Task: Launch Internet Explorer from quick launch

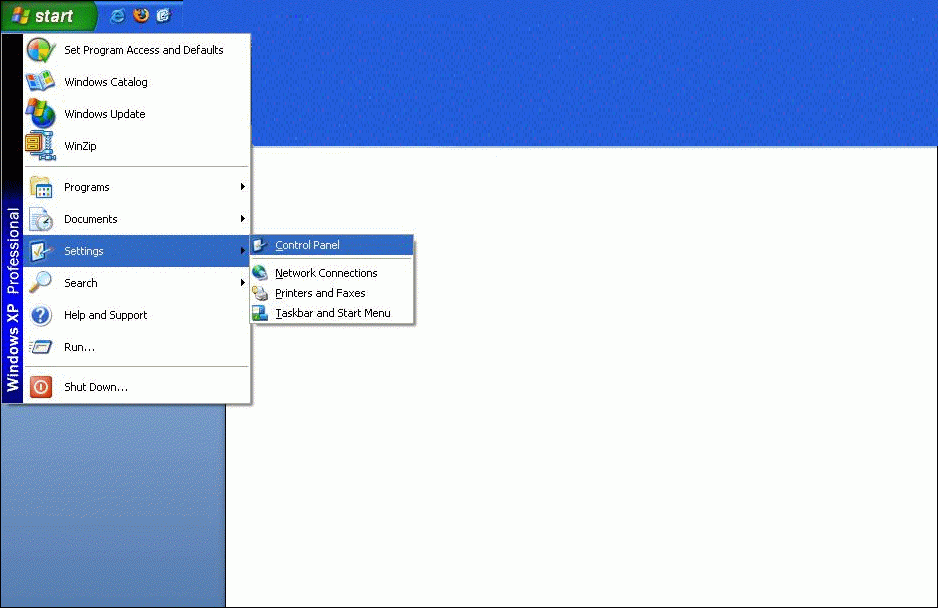Action: (117, 16)
